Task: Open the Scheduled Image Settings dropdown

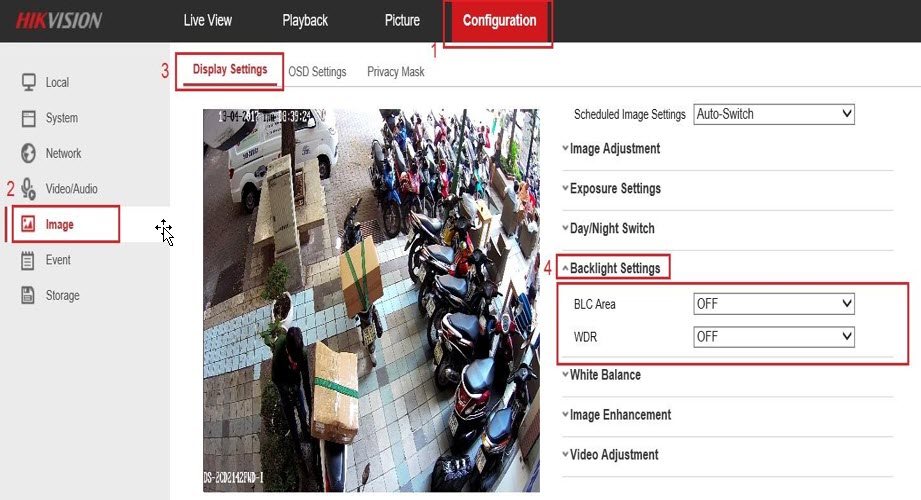Action: 774,114
